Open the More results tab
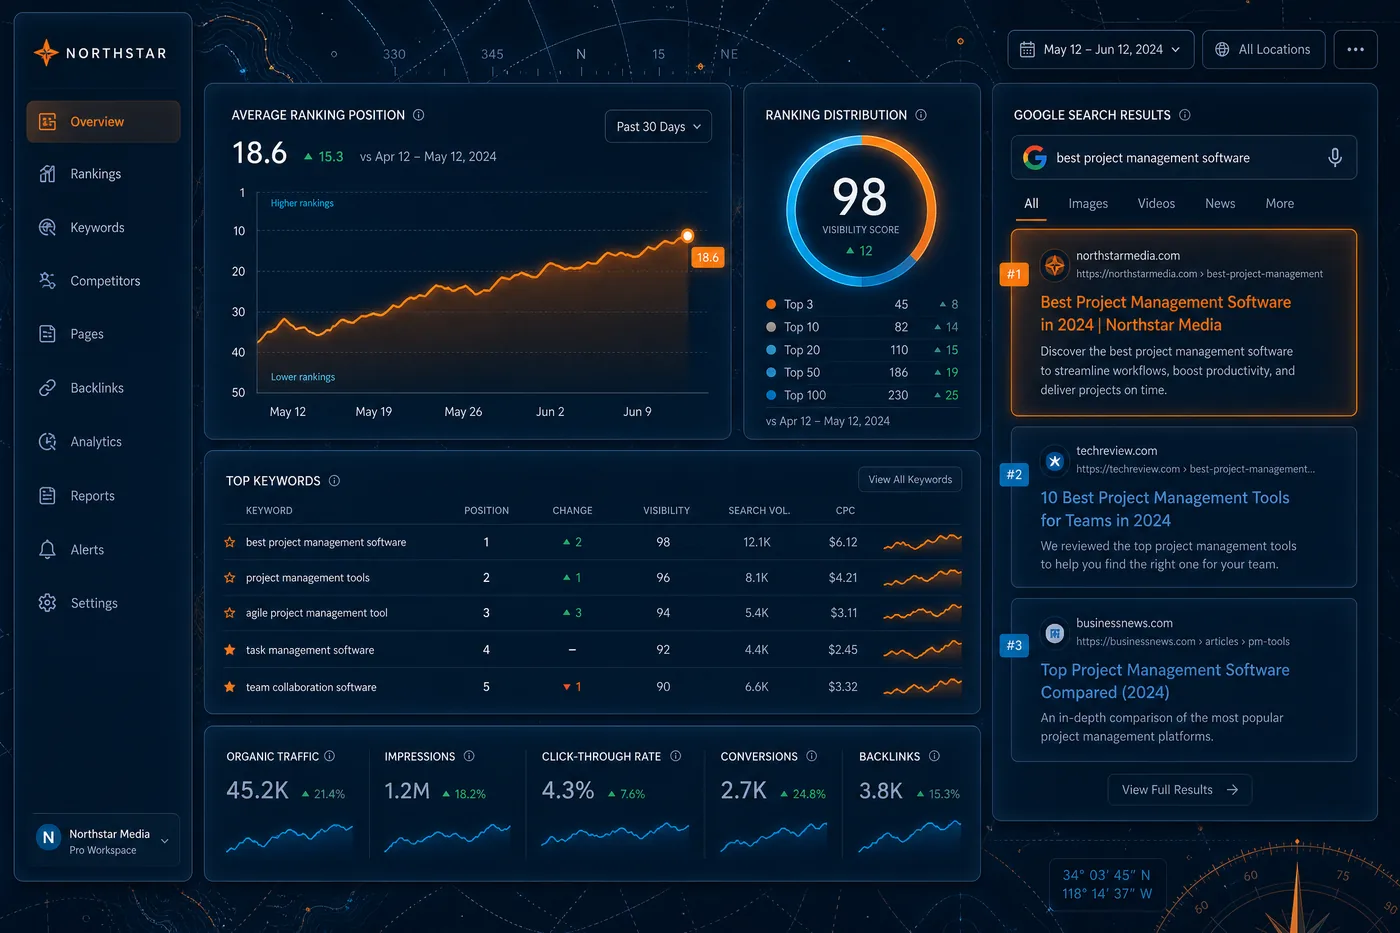Viewport: 1400px width, 933px height. 1280,203
